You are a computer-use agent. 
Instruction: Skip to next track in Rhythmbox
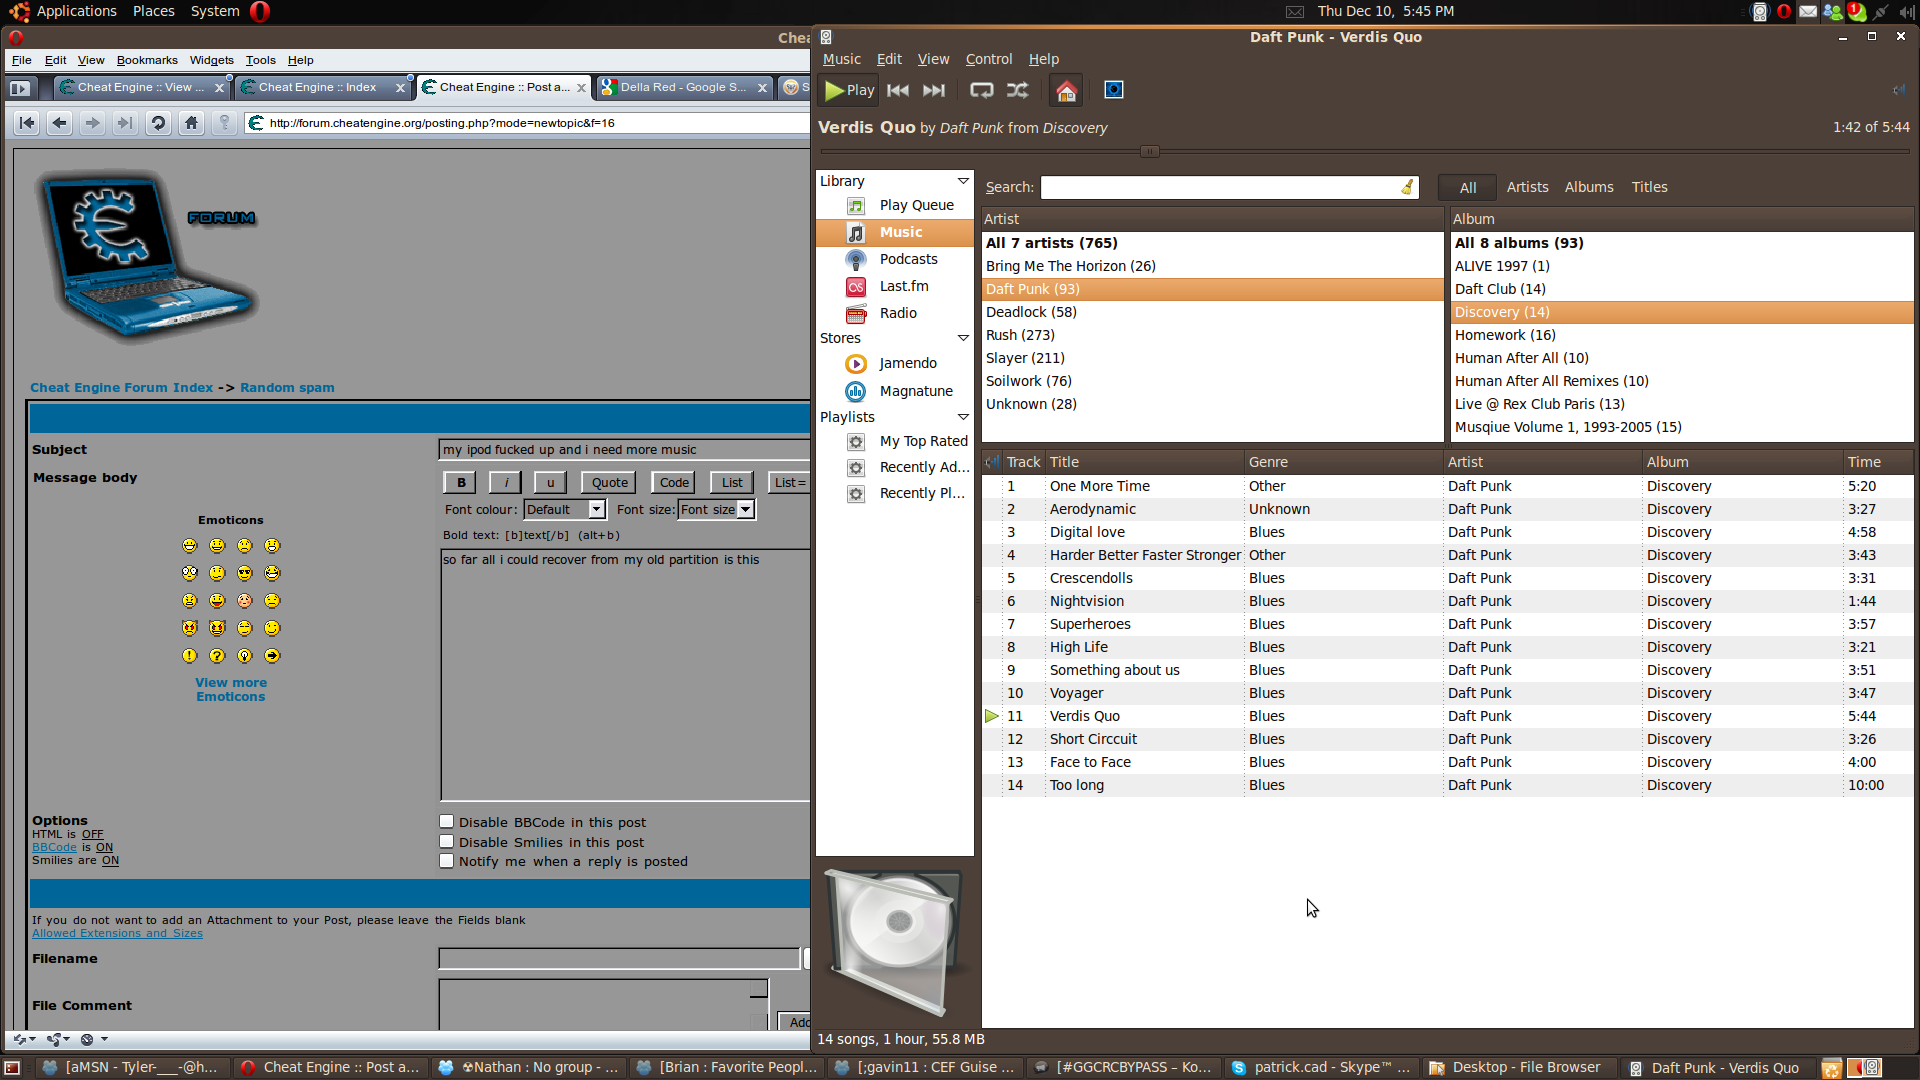tap(934, 90)
